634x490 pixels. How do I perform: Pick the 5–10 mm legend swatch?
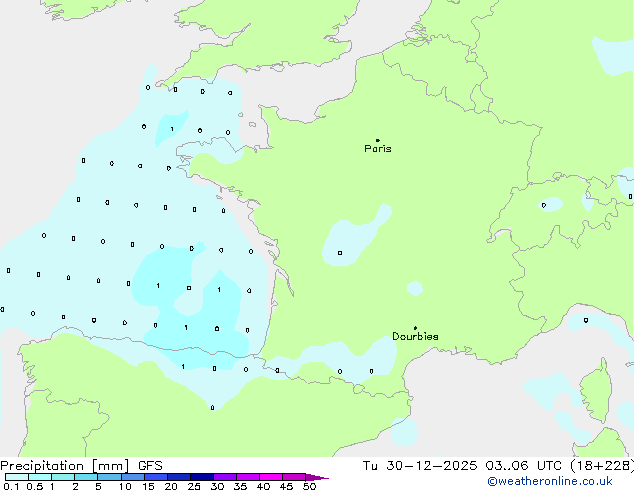[x=109, y=477]
